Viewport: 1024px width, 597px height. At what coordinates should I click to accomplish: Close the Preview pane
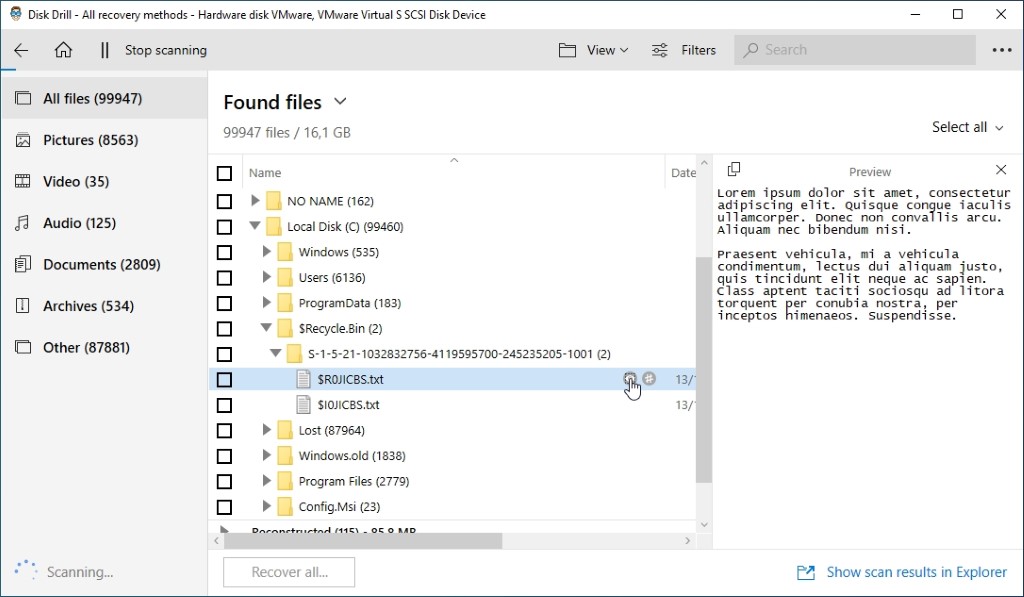(x=1001, y=170)
